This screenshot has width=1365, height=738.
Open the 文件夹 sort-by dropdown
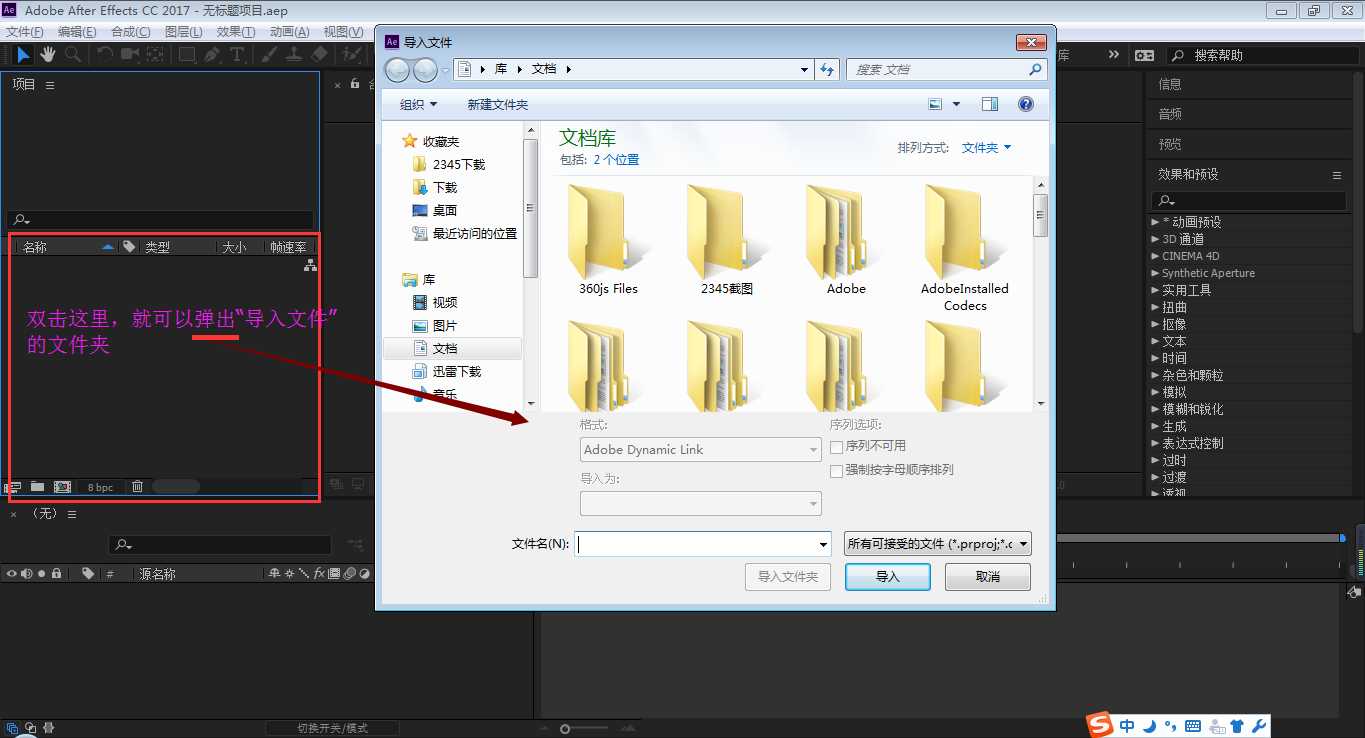tap(986, 147)
